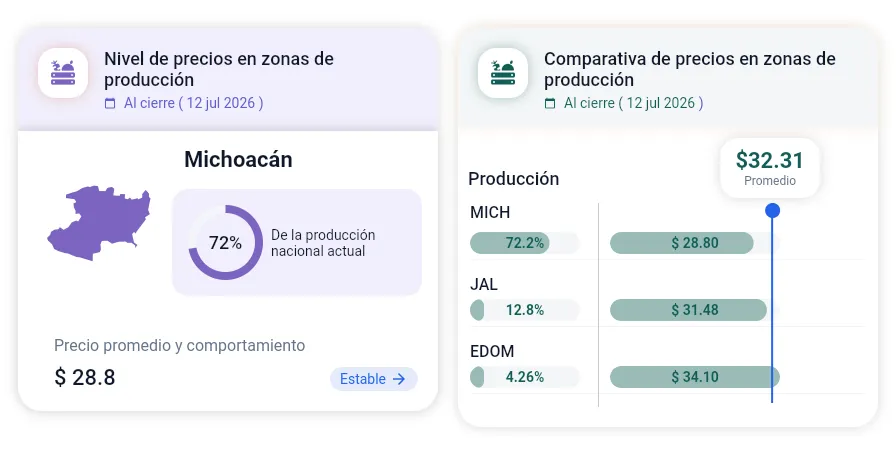Click the title "Comparativa de precios en zonas de producción"
Viewport: 896px width, 449px height.
click(x=690, y=69)
